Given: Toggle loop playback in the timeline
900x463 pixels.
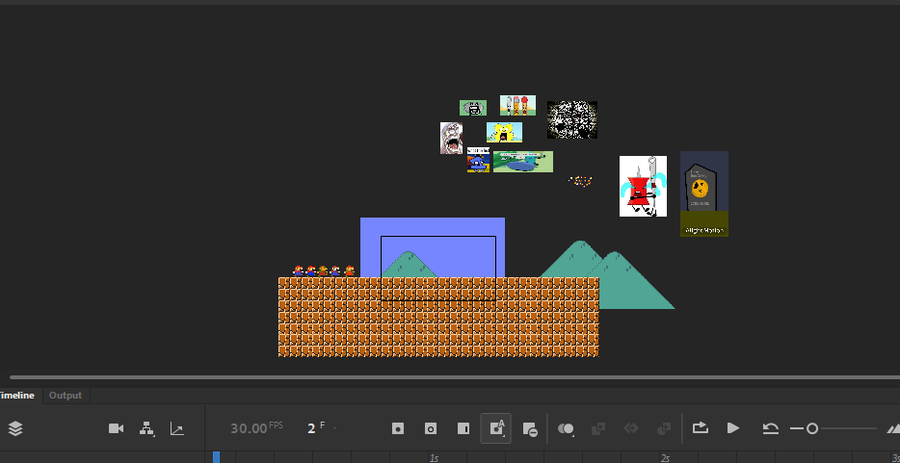Looking at the screenshot, I should (700, 428).
